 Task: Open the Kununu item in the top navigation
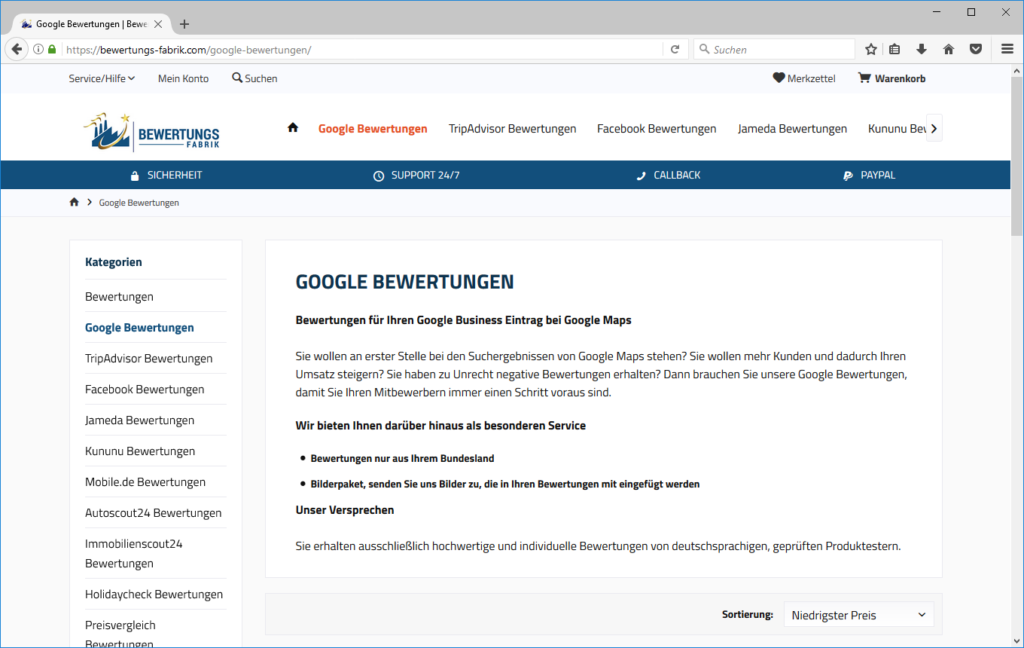pos(897,129)
